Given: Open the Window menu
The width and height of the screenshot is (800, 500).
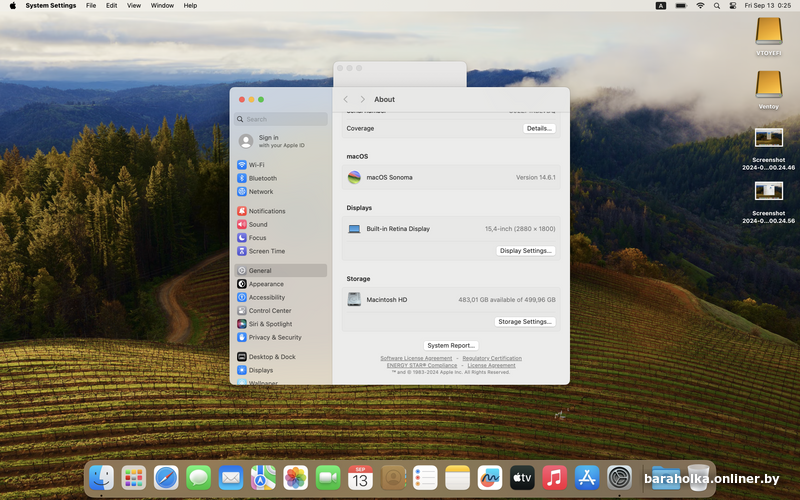Looking at the screenshot, I should pyautogui.click(x=162, y=6).
